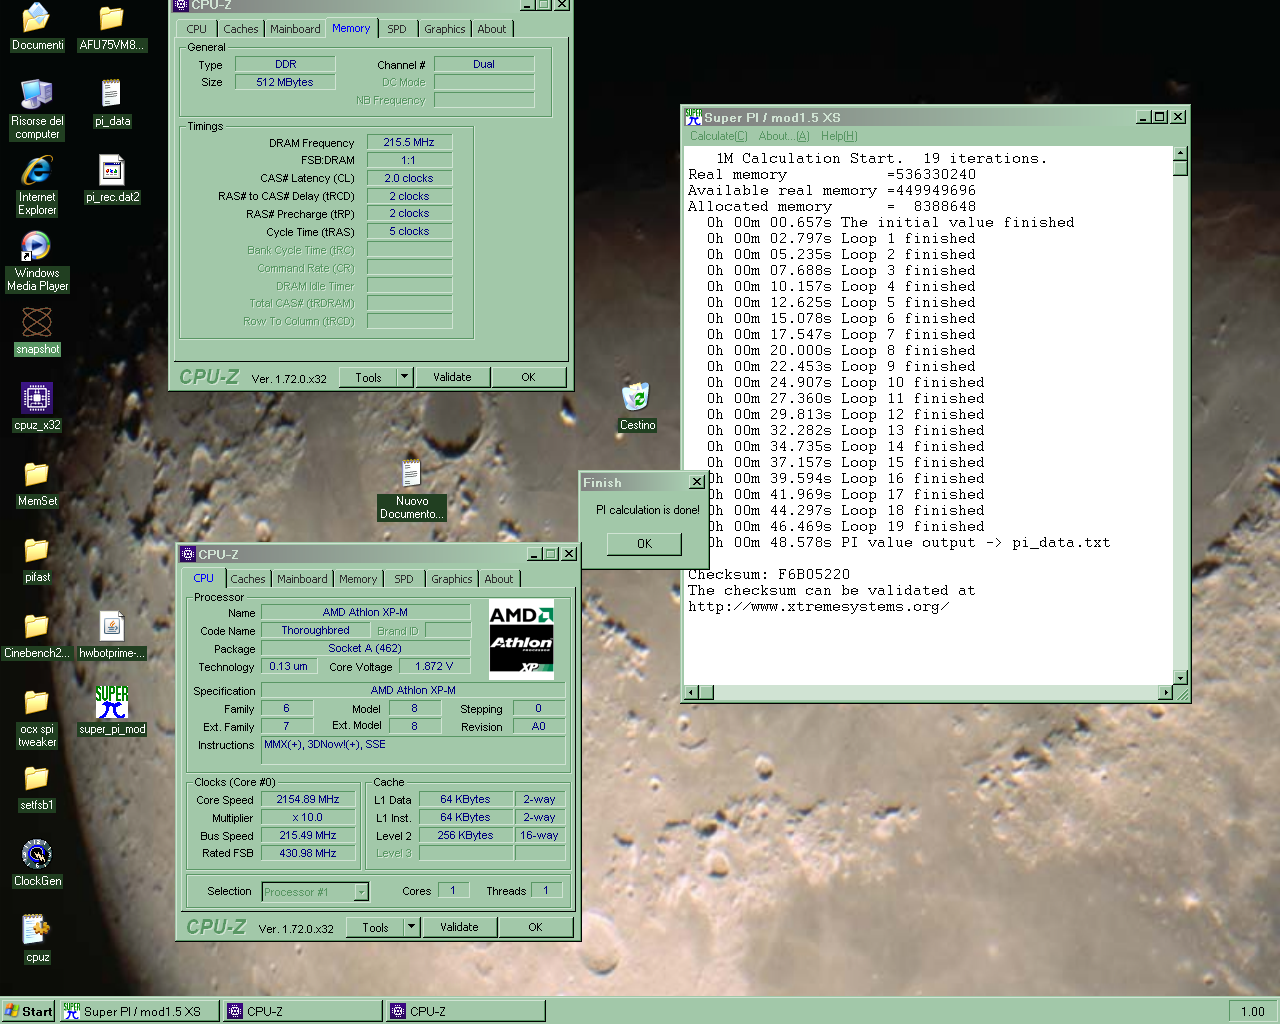
Task: Click the DRAM Frequency 215.5 MHz field
Action: click(x=409, y=142)
